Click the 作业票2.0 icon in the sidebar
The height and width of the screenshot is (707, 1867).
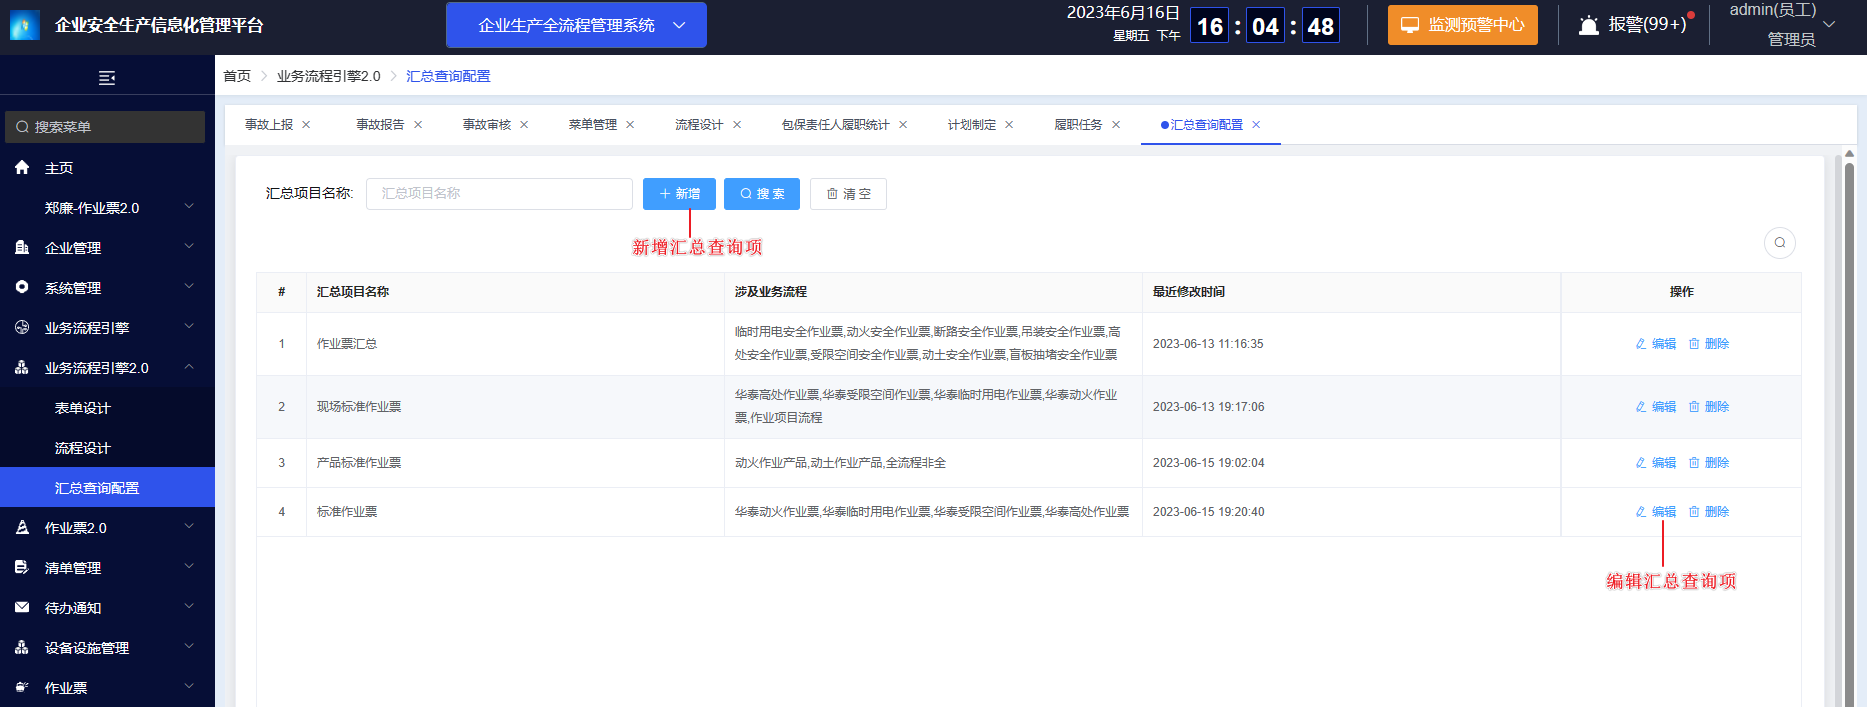click(x=22, y=527)
